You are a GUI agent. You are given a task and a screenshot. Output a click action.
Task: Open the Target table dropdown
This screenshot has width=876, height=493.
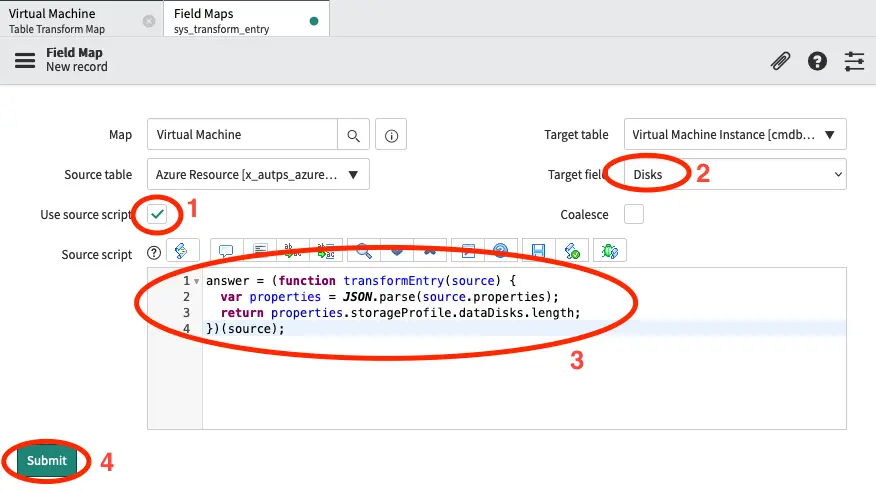pos(734,134)
